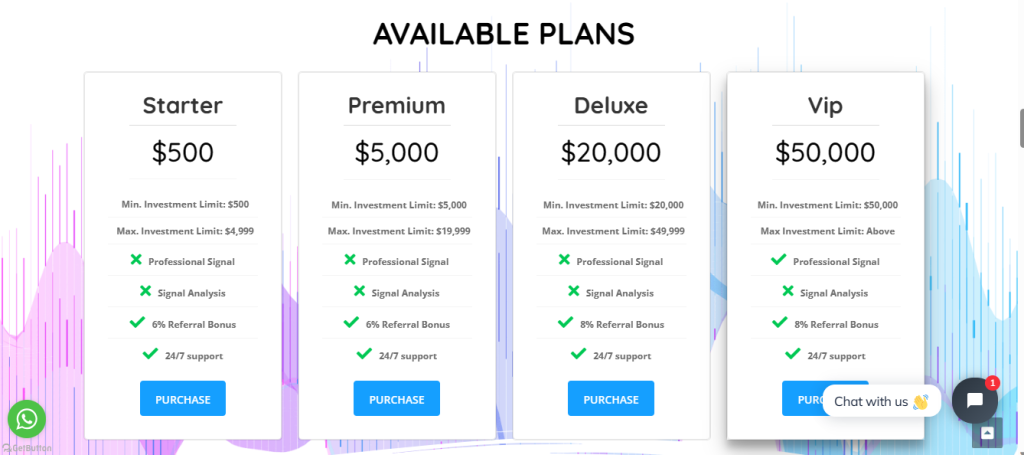
Task: Click the page's vertical scrollbar thumb
Action: pyautogui.click(x=1021, y=129)
